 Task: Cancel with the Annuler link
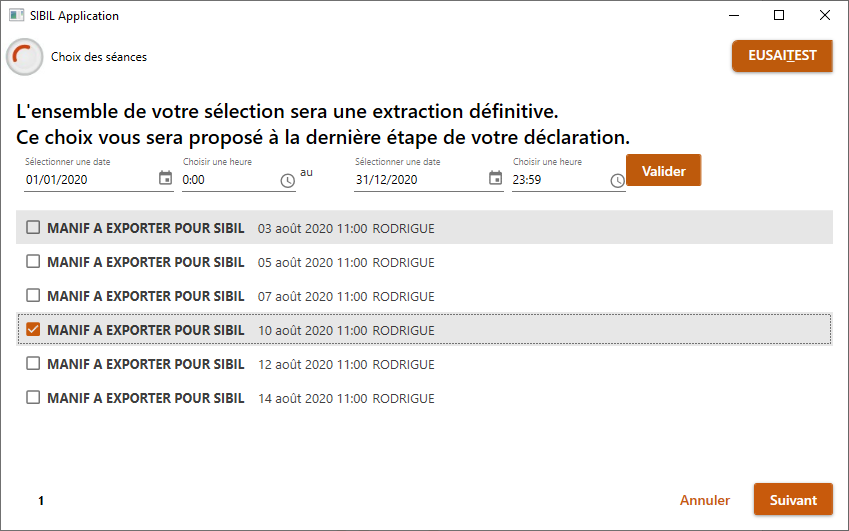[x=704, y=500]
